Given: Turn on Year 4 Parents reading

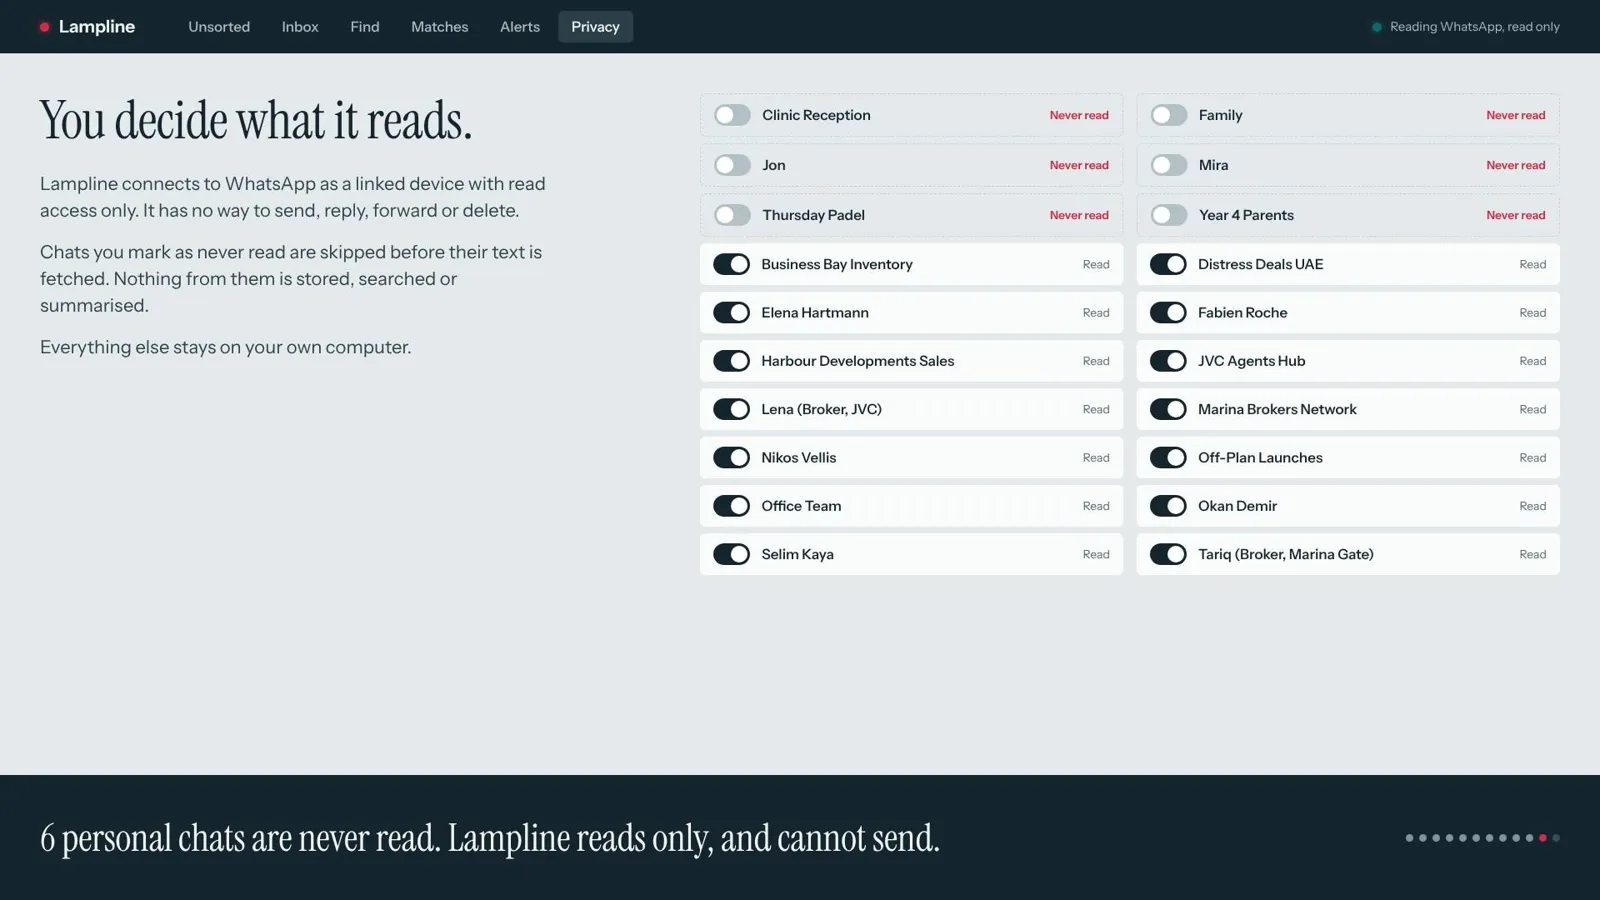Looking at the screenshot, I should [x=1169, y=215].
